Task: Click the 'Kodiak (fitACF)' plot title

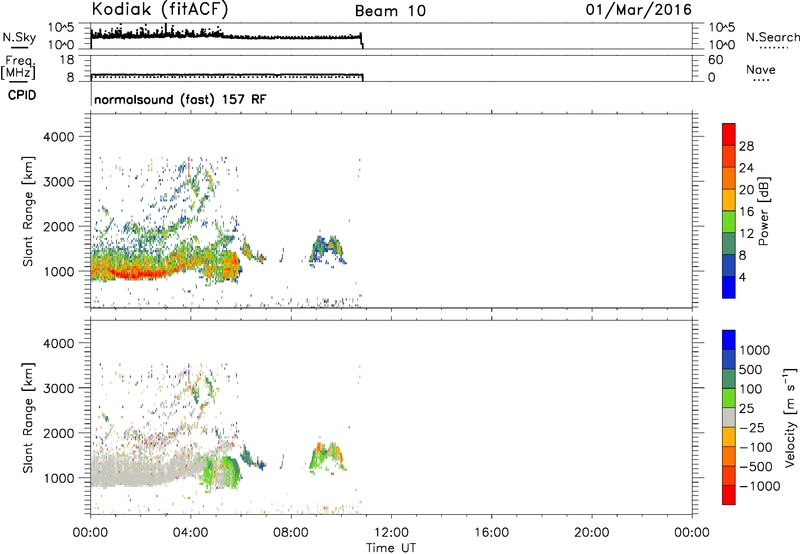Action: pos(160,10)
